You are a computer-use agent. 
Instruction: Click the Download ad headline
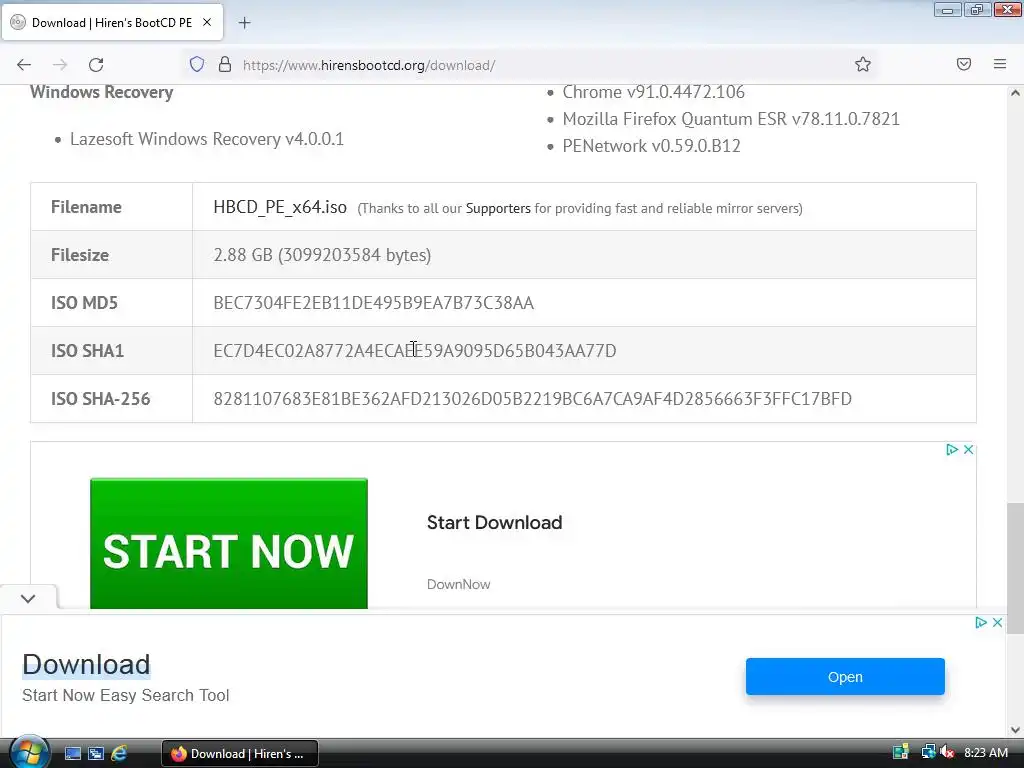pos(86,665)
